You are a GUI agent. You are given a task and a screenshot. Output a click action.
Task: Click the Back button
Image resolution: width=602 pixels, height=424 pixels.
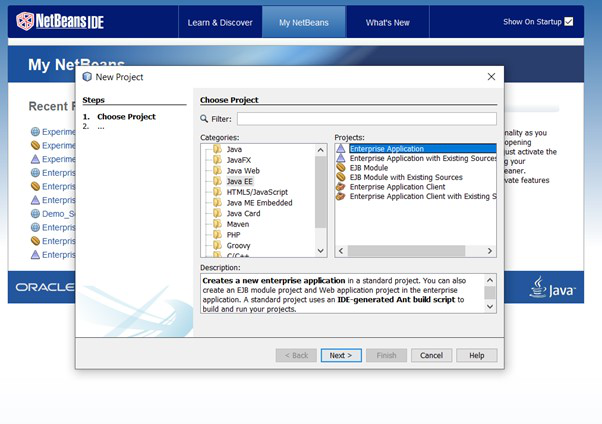click(296, 355)
